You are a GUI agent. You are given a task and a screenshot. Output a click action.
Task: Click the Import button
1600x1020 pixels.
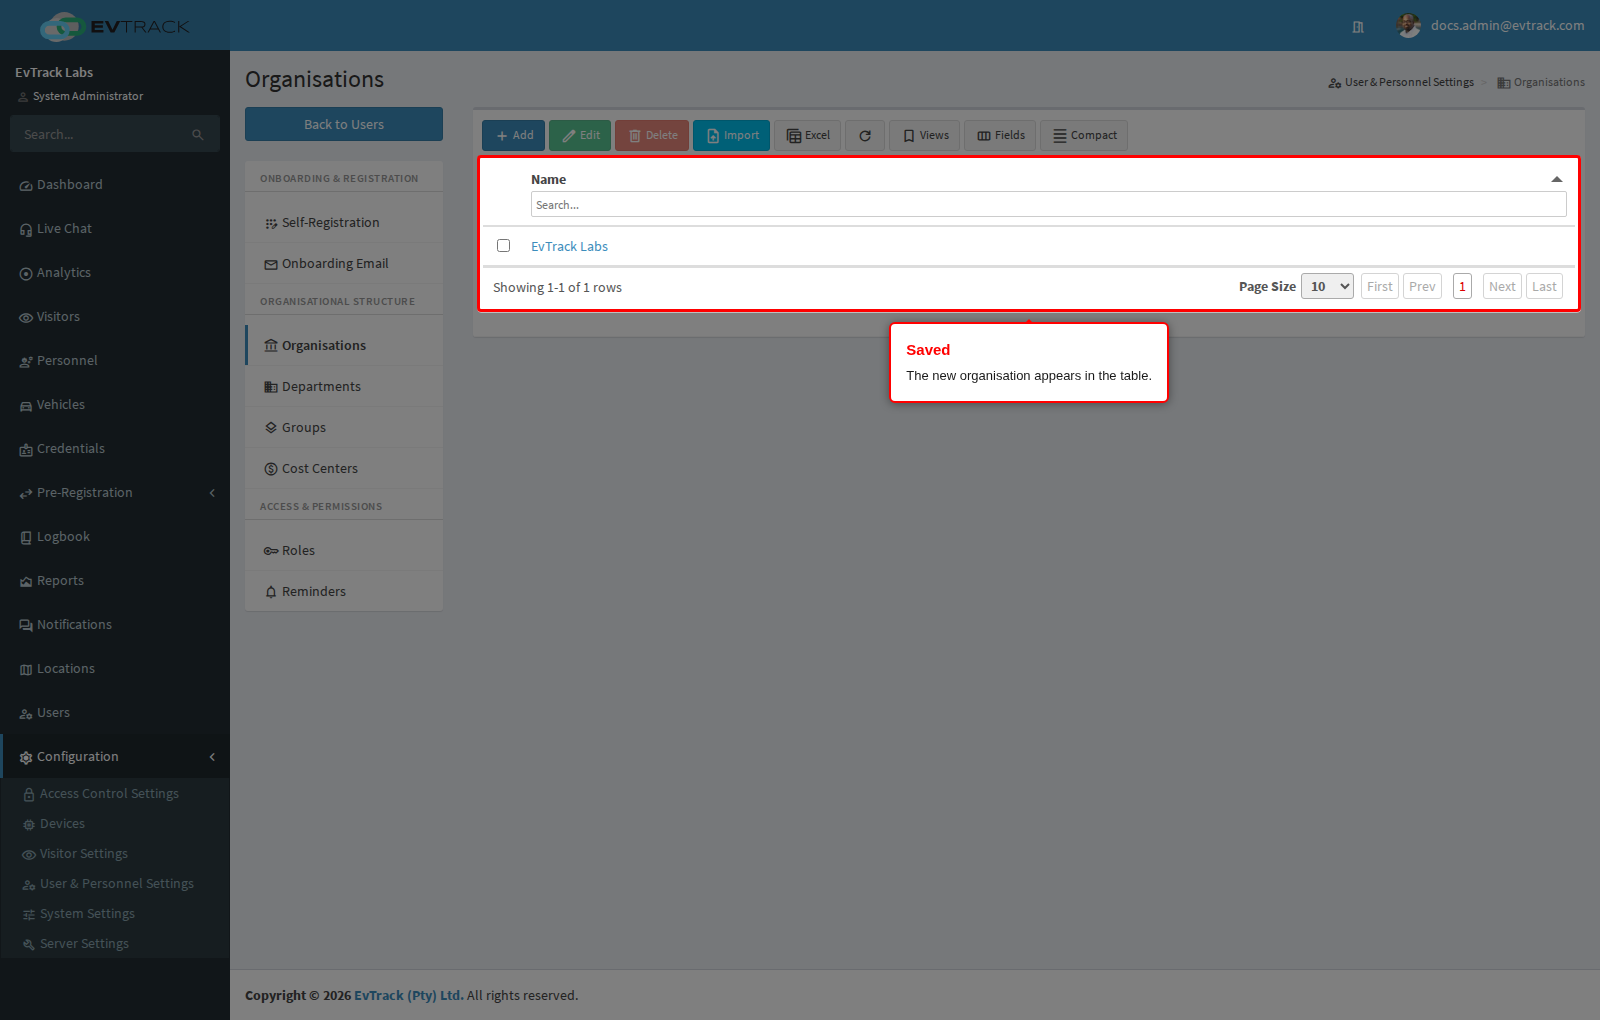(x=731, y=136)
